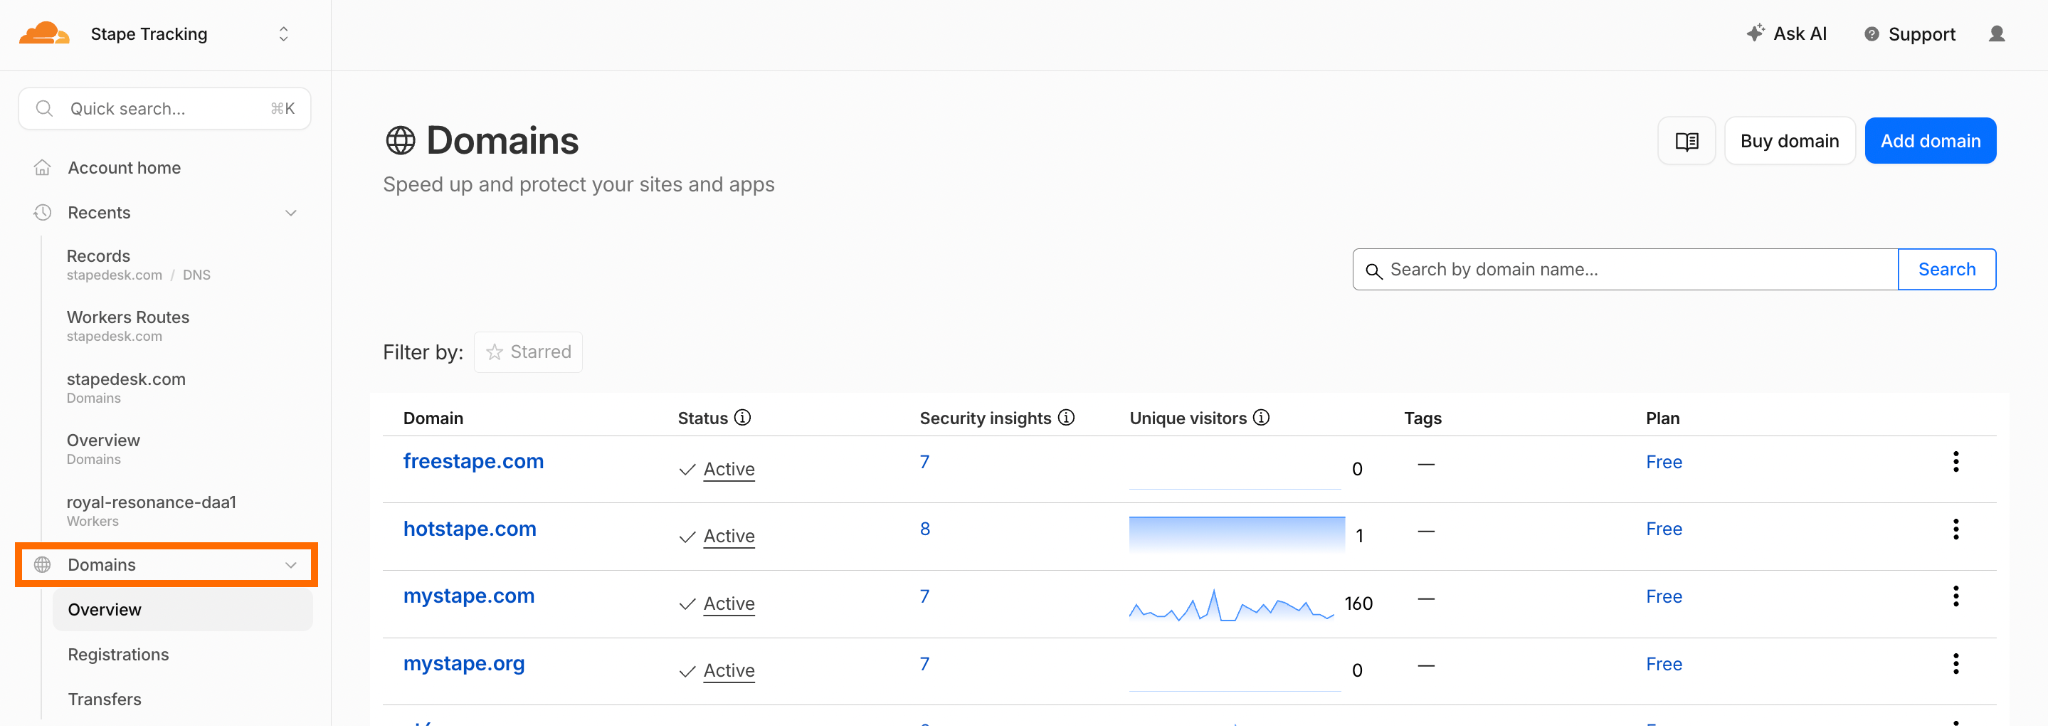Open security insights count for freestape.com
The height and width of the screenshot is (726, 2048).
tap(925, 462)
